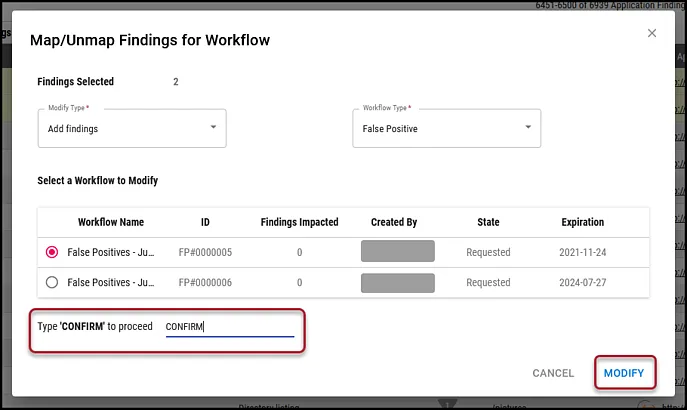Click Findings Impacted value for FP#0000005
Screen dimensions: 687x410
pyautogui.click(x=299, y=252)
